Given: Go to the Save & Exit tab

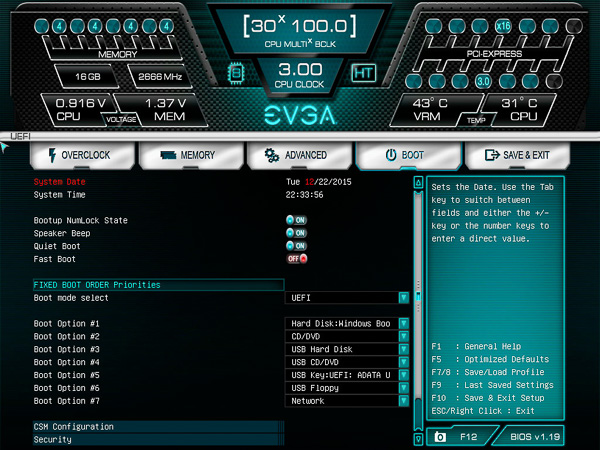Looking at the screenshot, I should click(x=517, y=155).
